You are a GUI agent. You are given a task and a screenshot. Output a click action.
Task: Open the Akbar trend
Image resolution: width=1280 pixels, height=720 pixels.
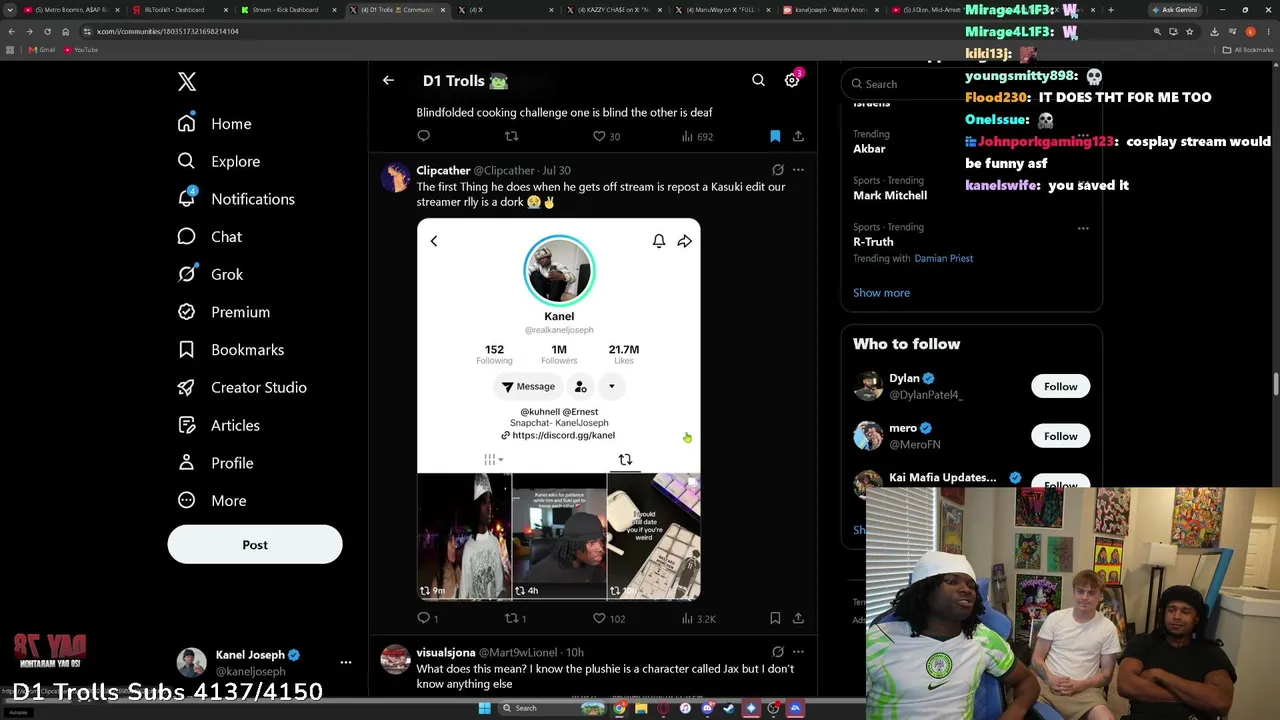869,149
